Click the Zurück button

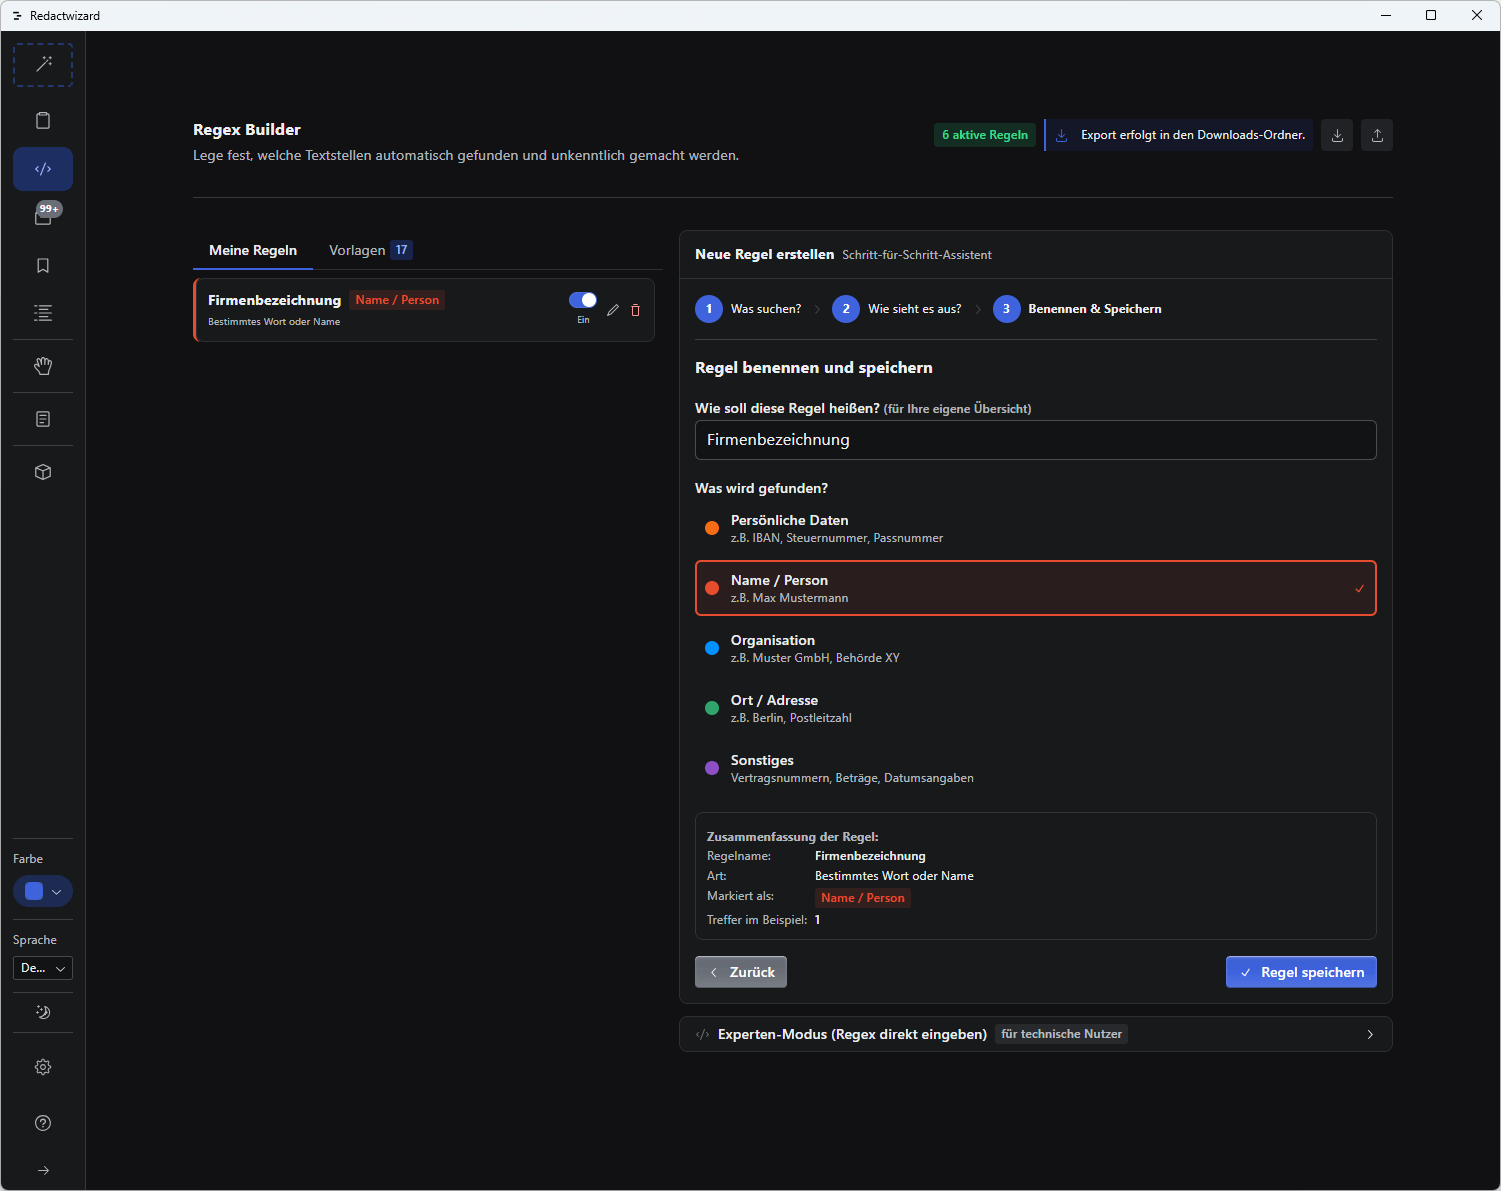point(741,972)
